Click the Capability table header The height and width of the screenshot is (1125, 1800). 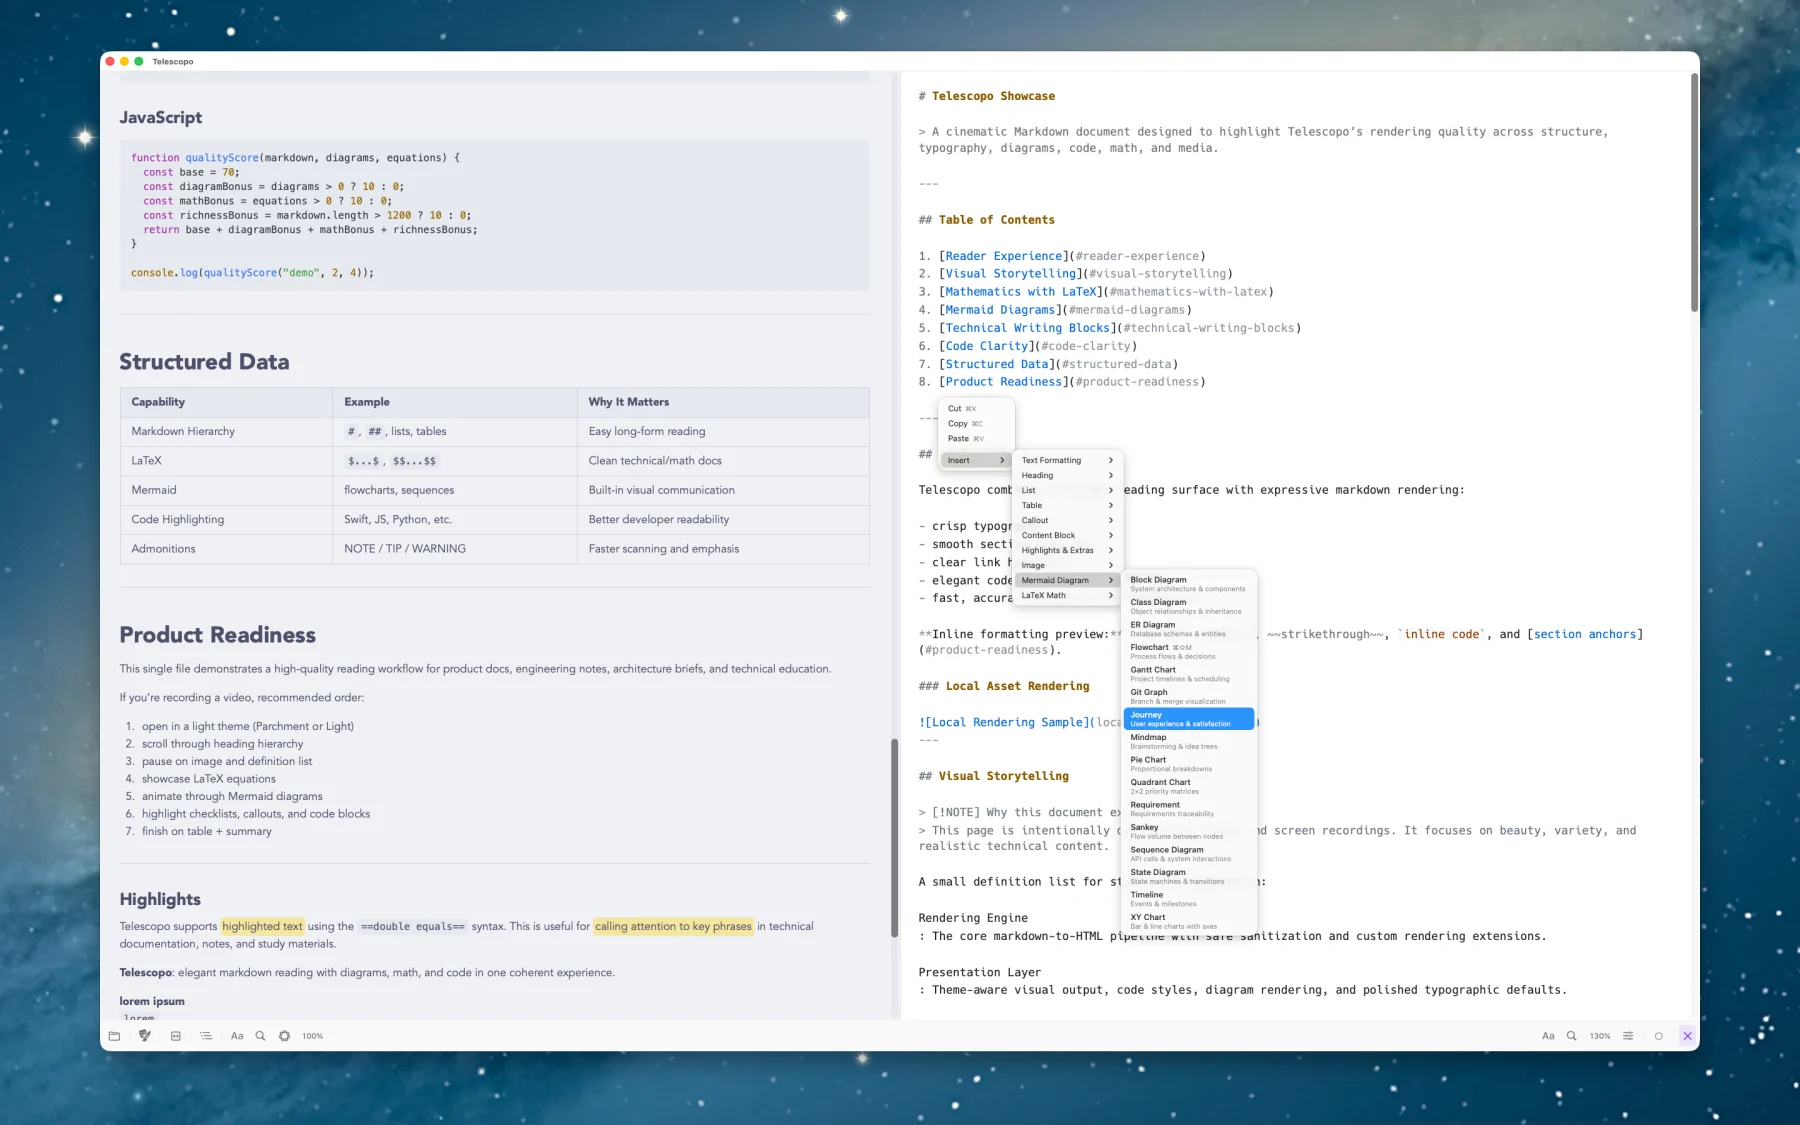pos(226,402)
